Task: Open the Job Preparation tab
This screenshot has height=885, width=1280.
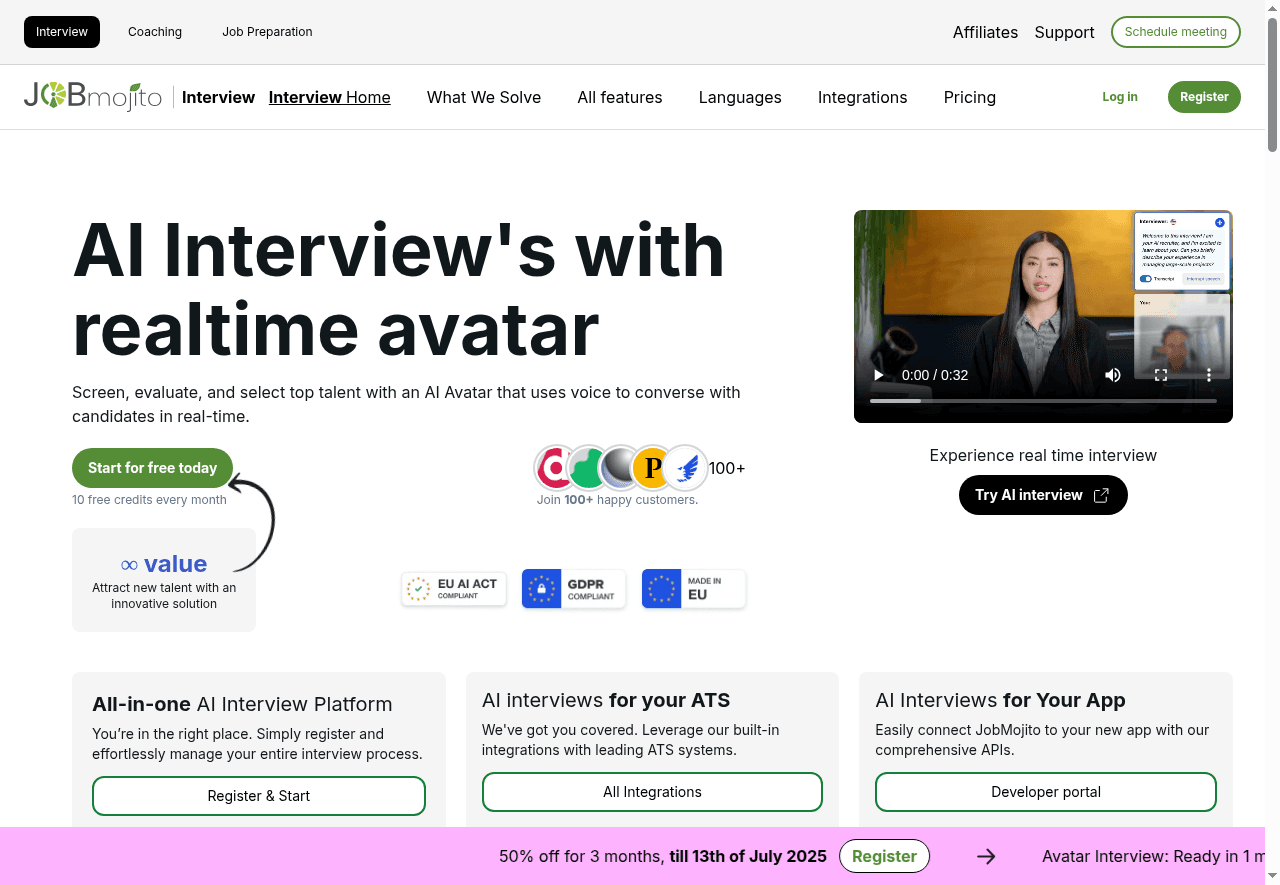Action: 267,32
